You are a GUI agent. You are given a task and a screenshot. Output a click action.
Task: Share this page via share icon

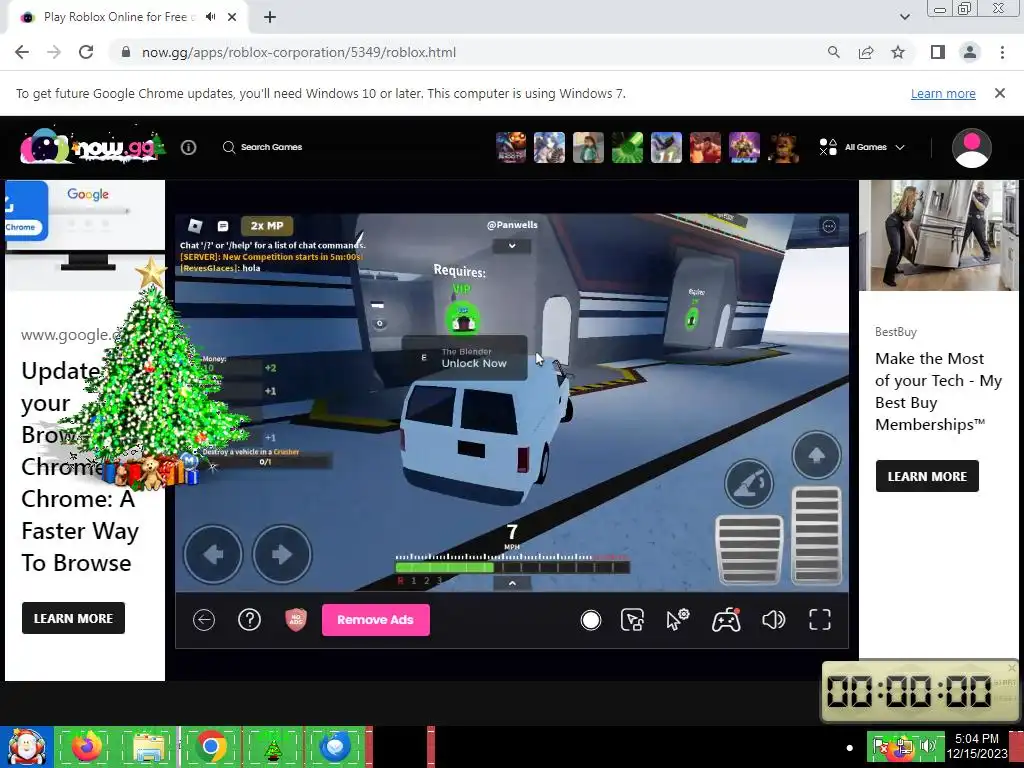(x=866, y=52)
